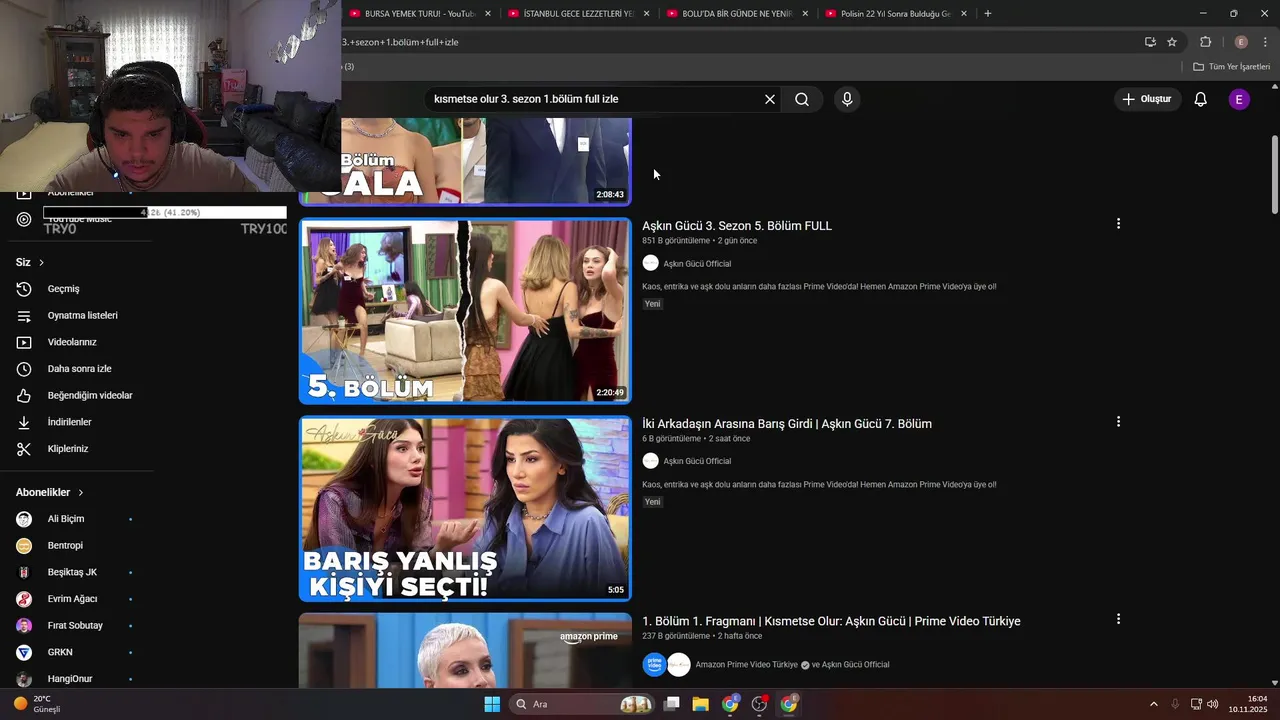The image size is (1280, 720).
Task: Open the 16:04 clock and date panel
Action: tap(1248, 704)
